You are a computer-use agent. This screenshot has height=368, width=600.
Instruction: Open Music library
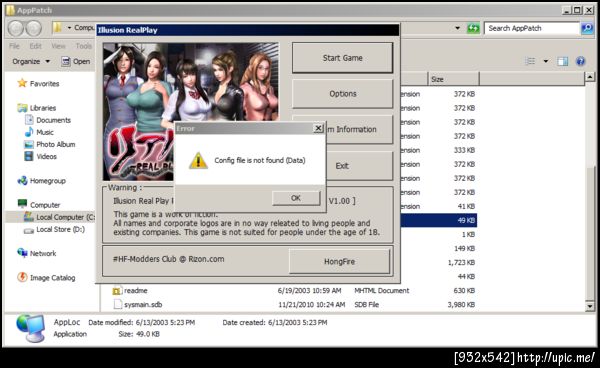(45, 132)
